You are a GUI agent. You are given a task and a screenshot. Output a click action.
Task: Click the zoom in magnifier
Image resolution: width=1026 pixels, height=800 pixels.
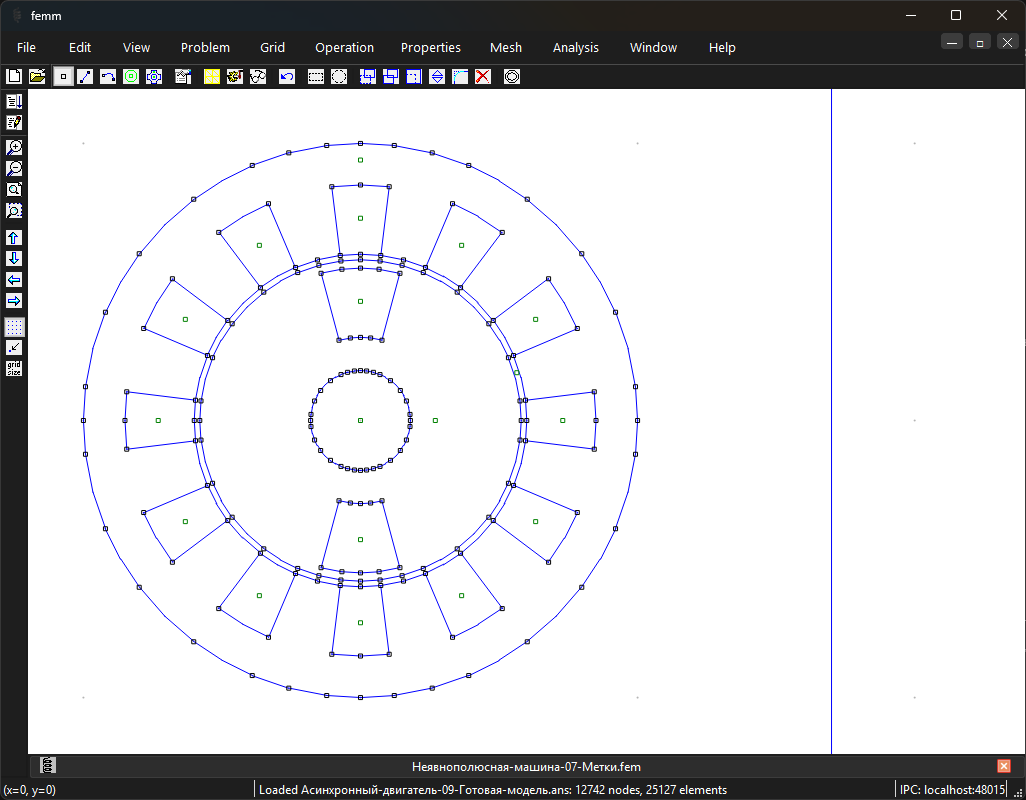click(x=14, y=147)
